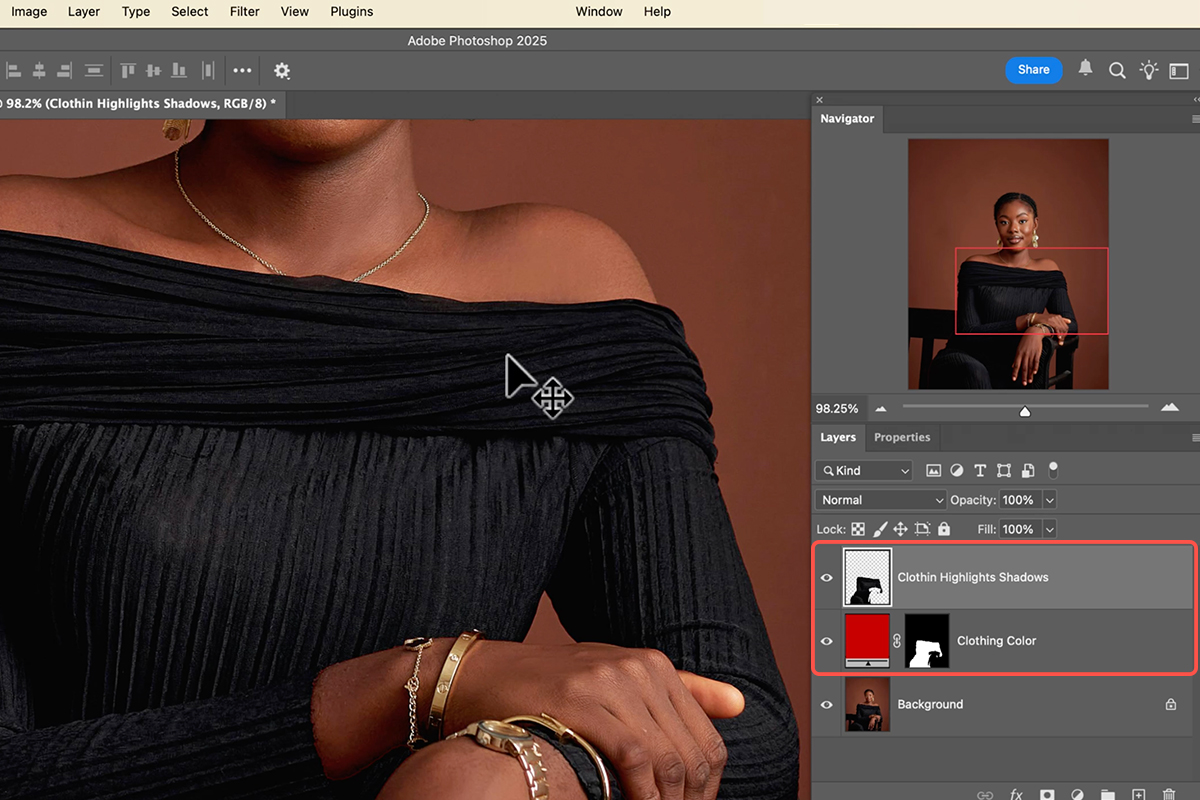1200x800 pixels.
Task: Create new fill or adjustment layer
Action: coord(1077,795)
